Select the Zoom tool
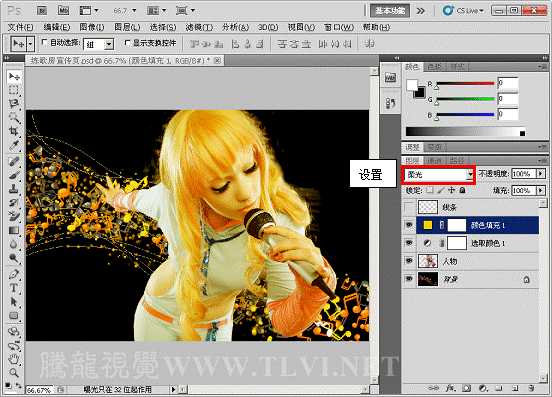 click(x=14, y=372)
